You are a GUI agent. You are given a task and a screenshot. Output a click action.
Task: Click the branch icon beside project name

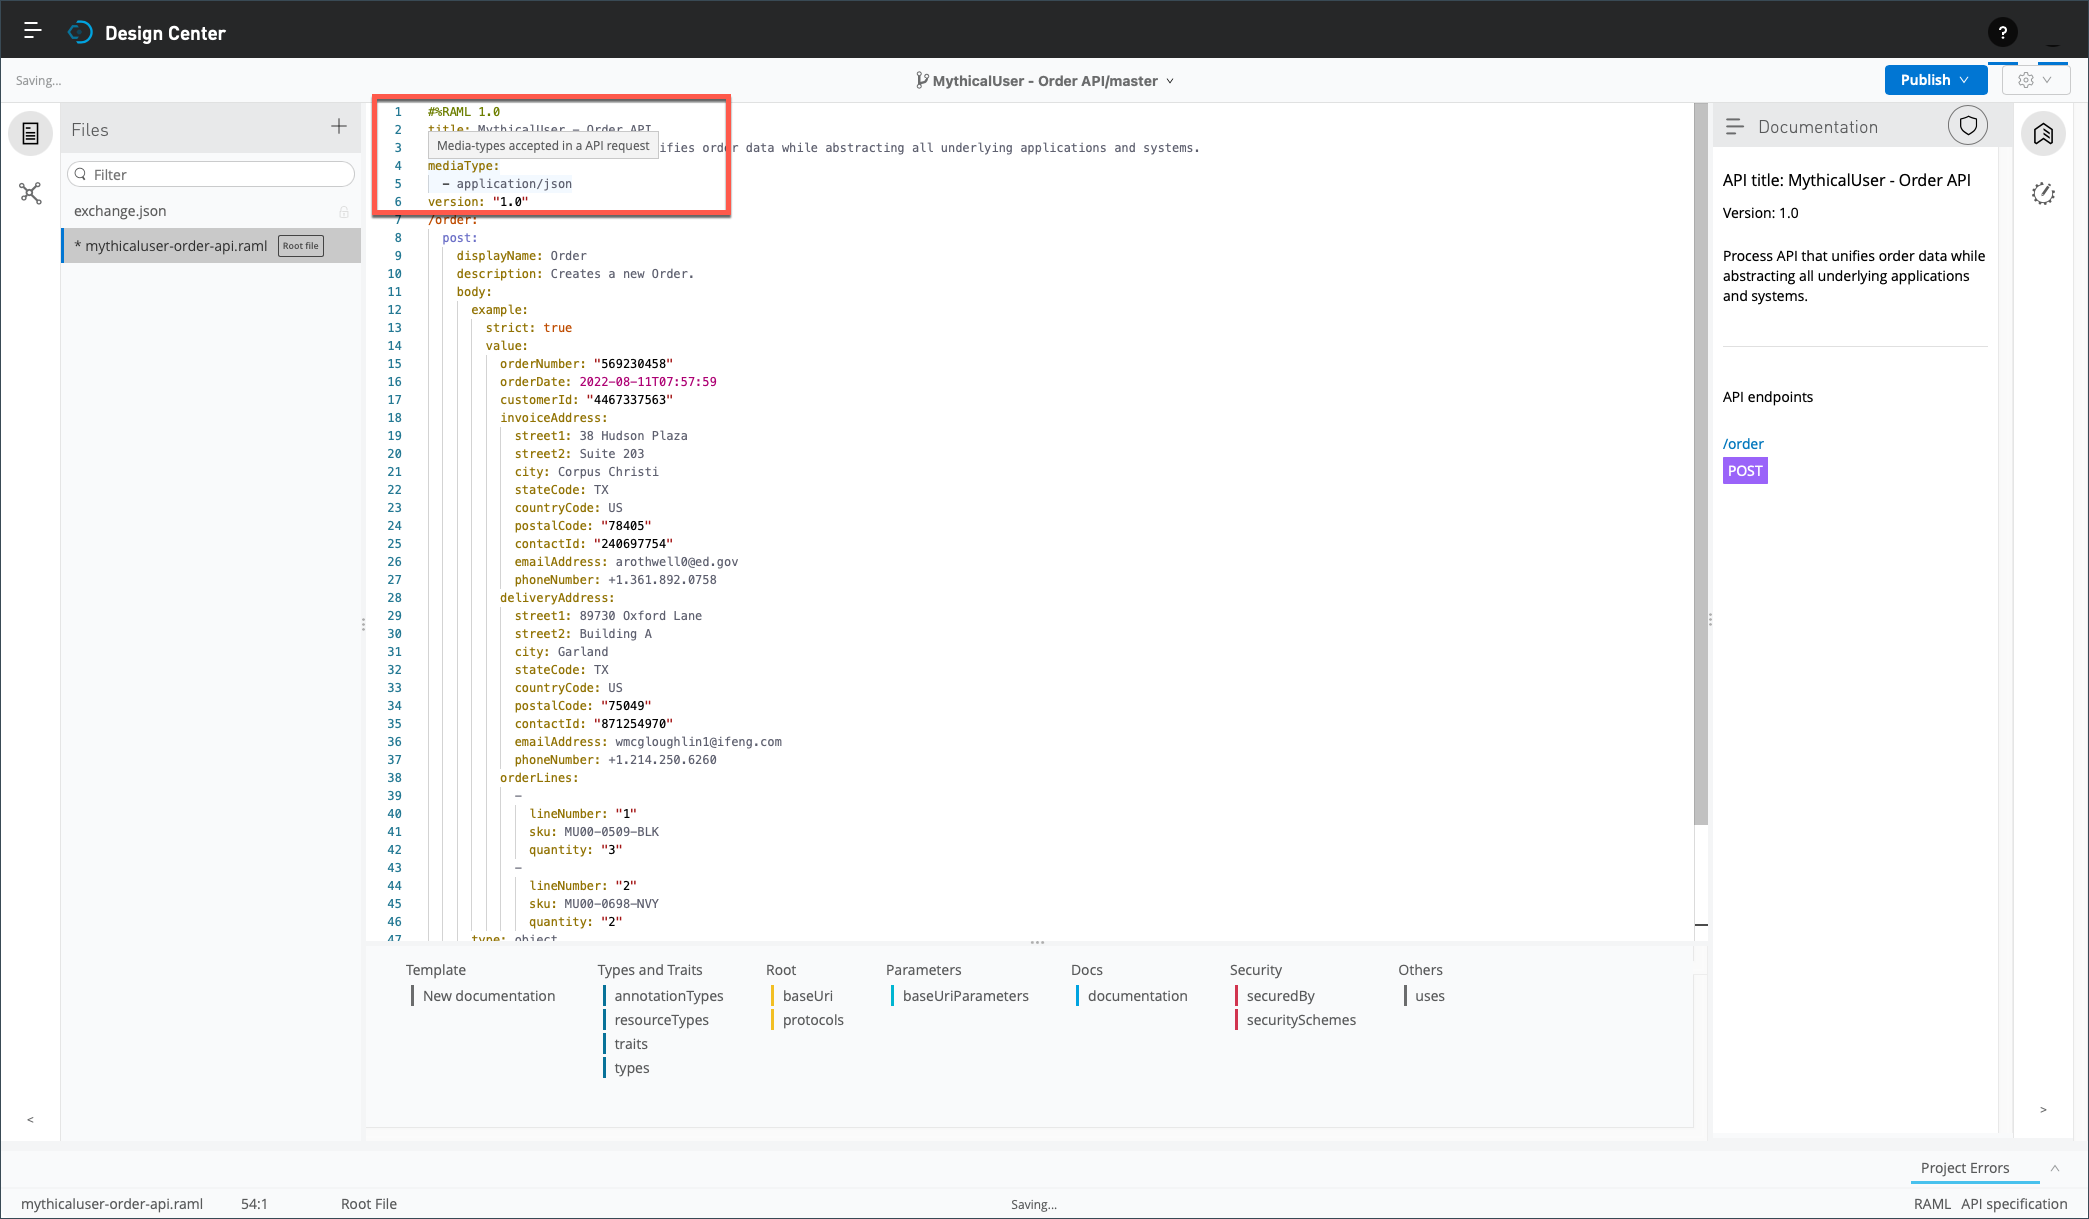922,80
